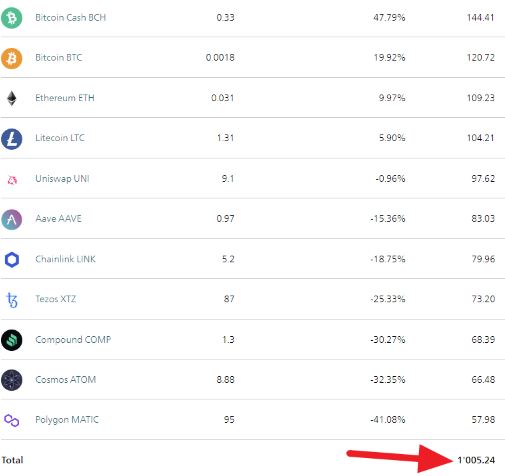The image size is (505, 476).
Task: Open the Ethereum ETH asset link
Action: (65, 98)
